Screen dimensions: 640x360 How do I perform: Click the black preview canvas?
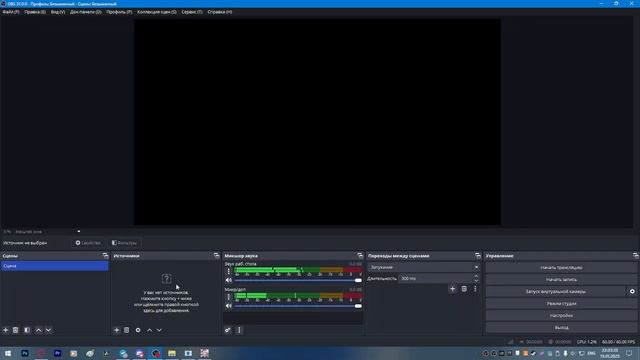[x=318, y=122]
